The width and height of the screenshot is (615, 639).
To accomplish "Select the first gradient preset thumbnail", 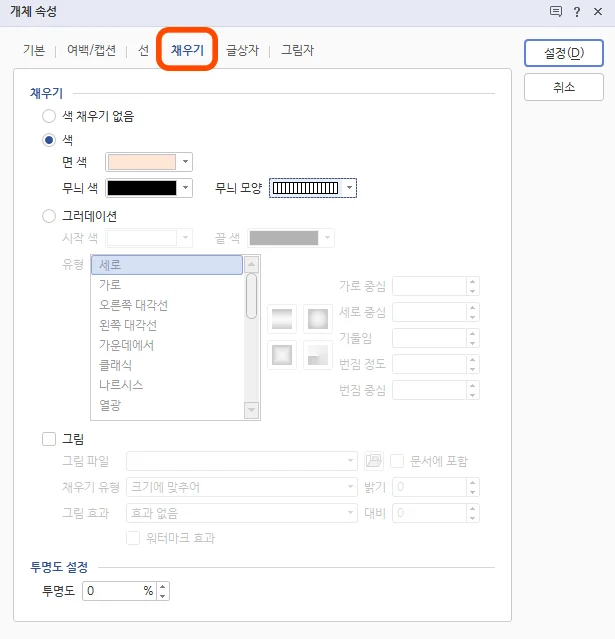I will pos(282,319).
